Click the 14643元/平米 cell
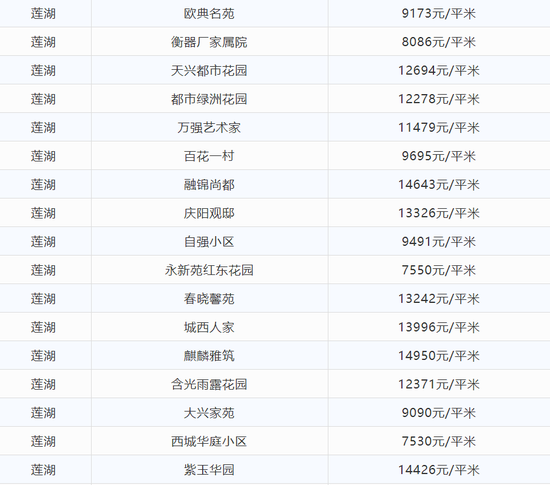Image resolution: width=550 pixels, height=485 pixels. (x=439, y=185)
